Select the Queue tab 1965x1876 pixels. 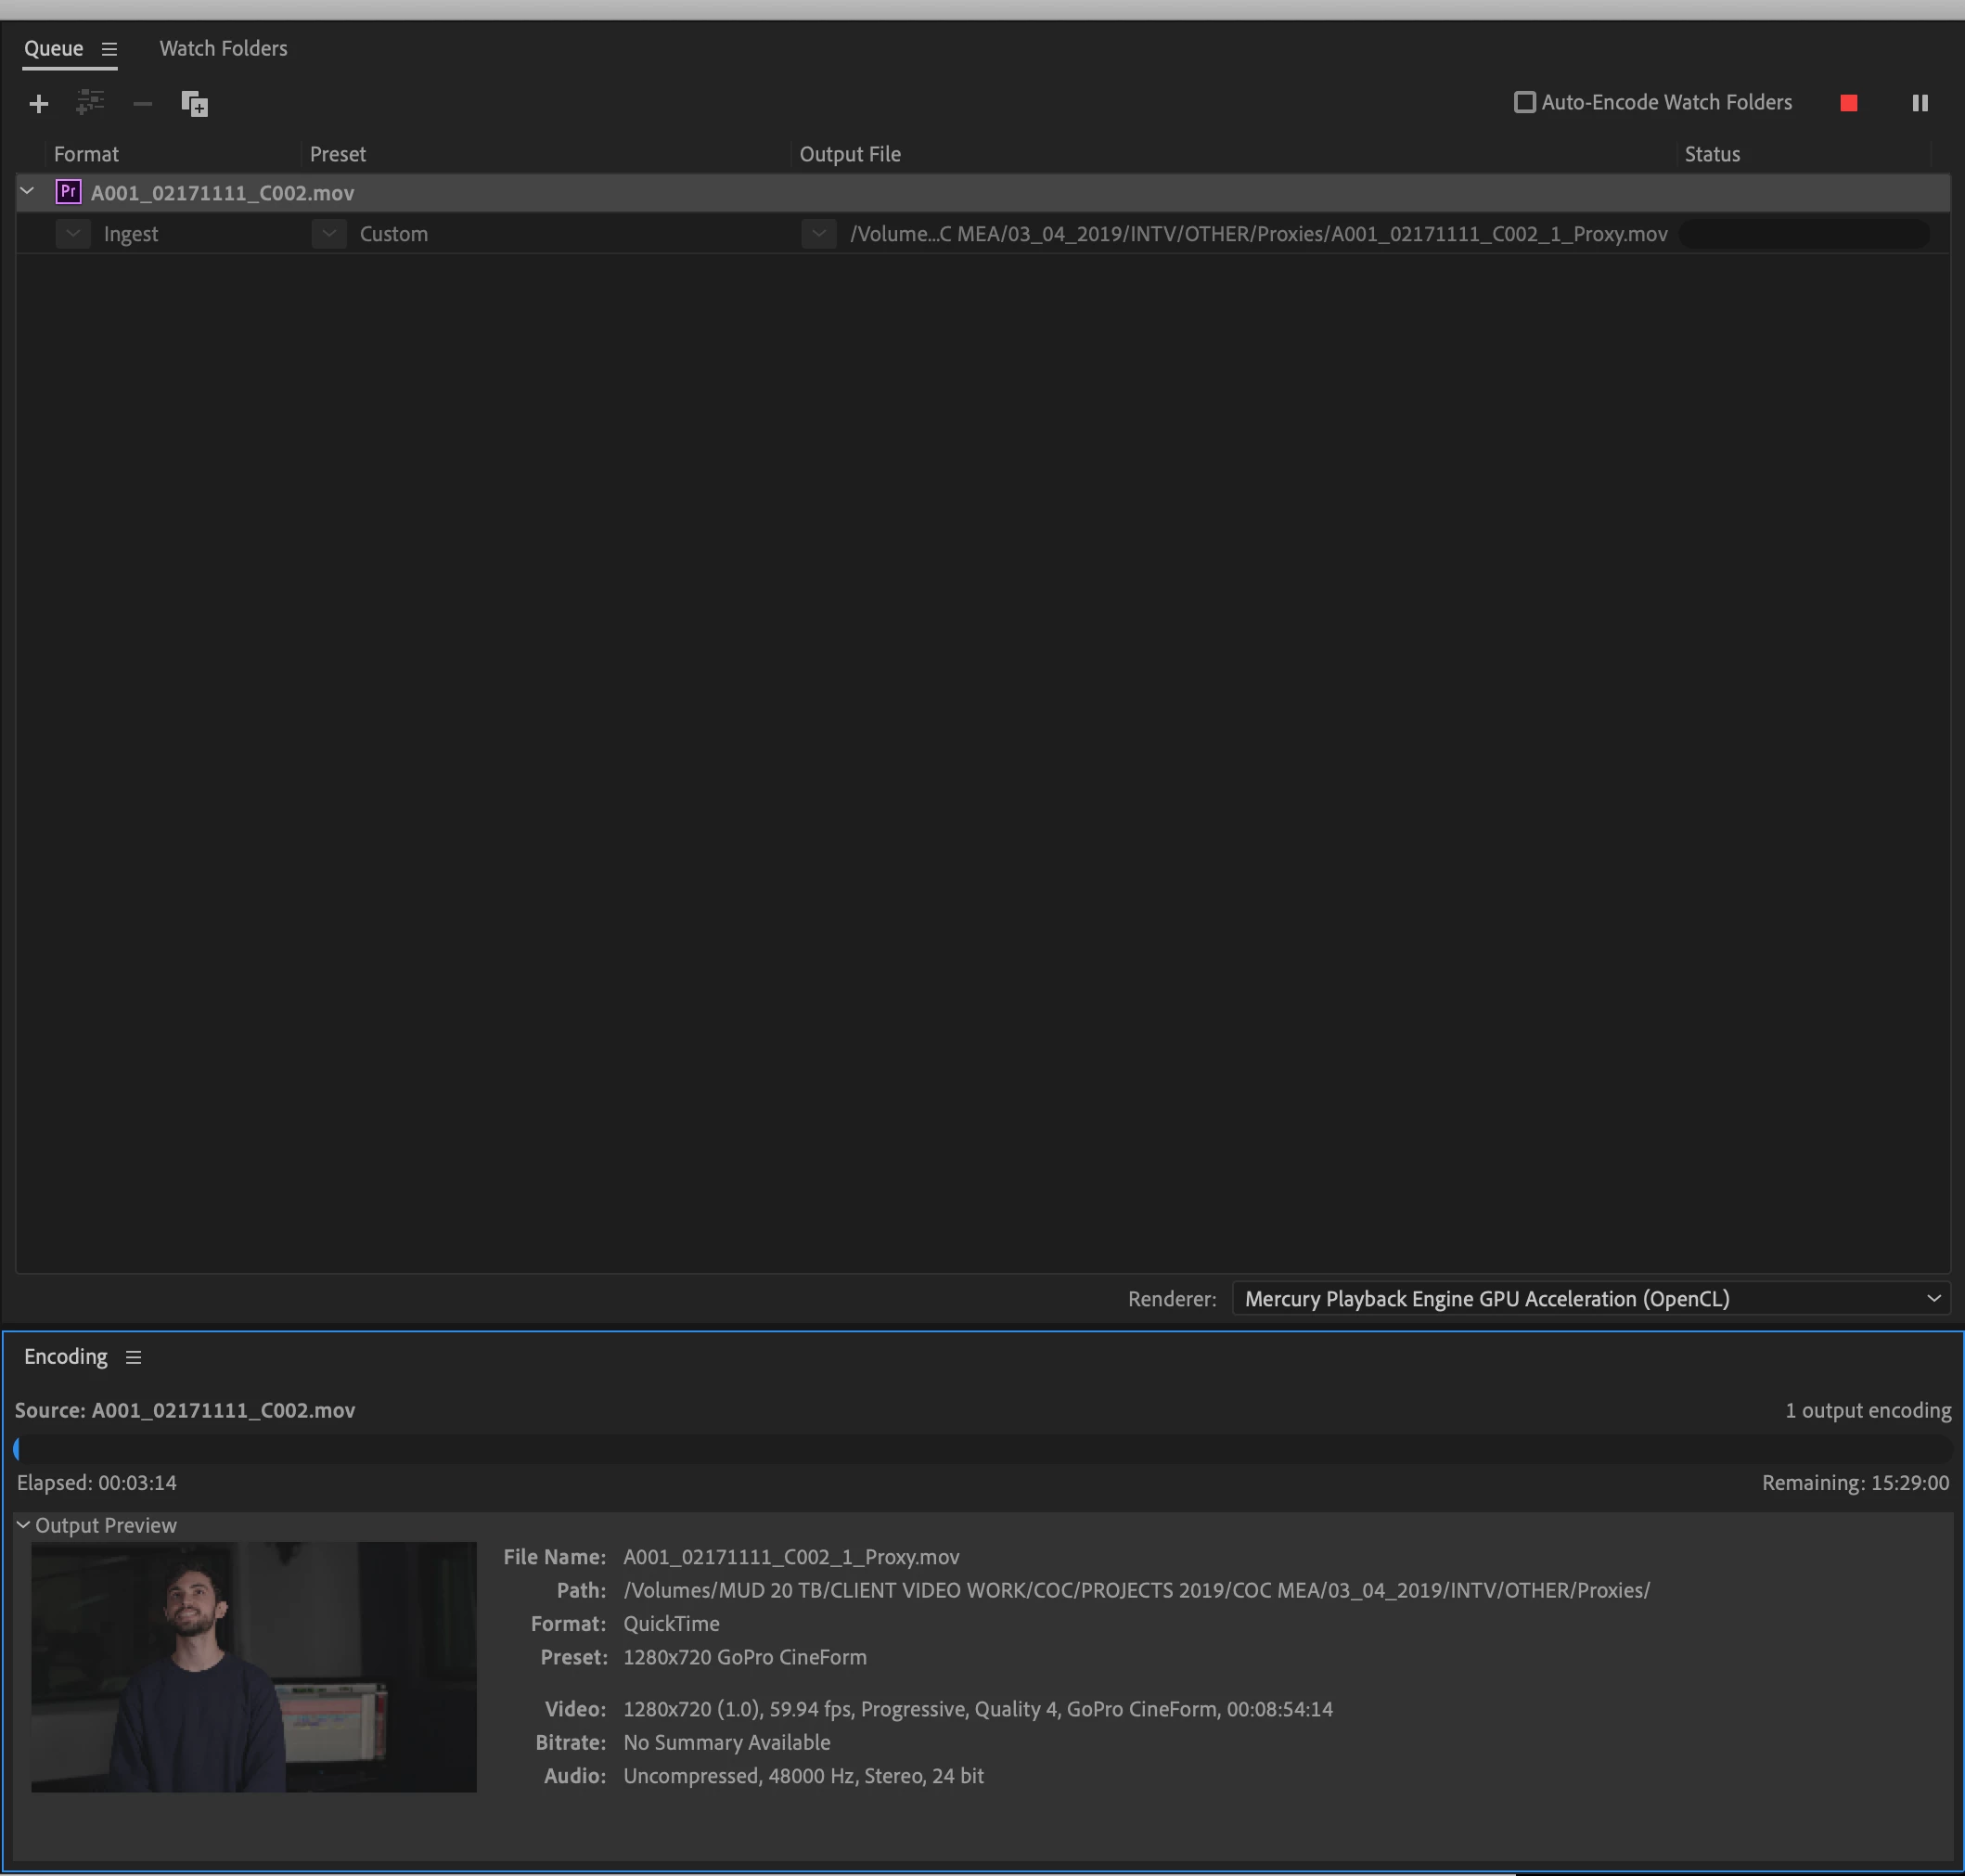click(x=54, y=48)
